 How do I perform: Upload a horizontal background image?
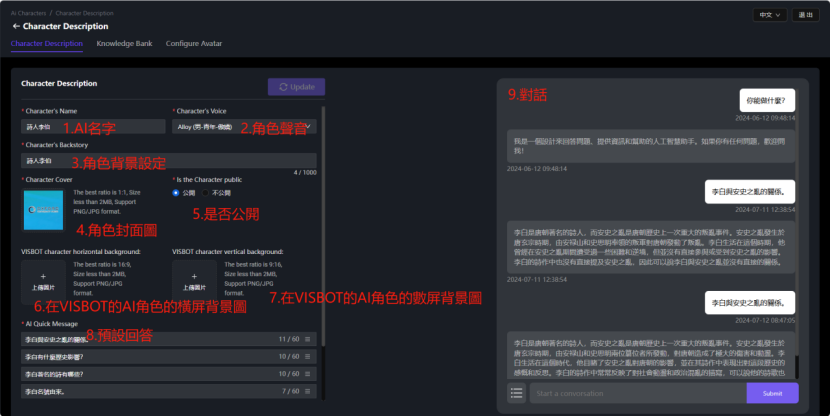coord(43,281)
